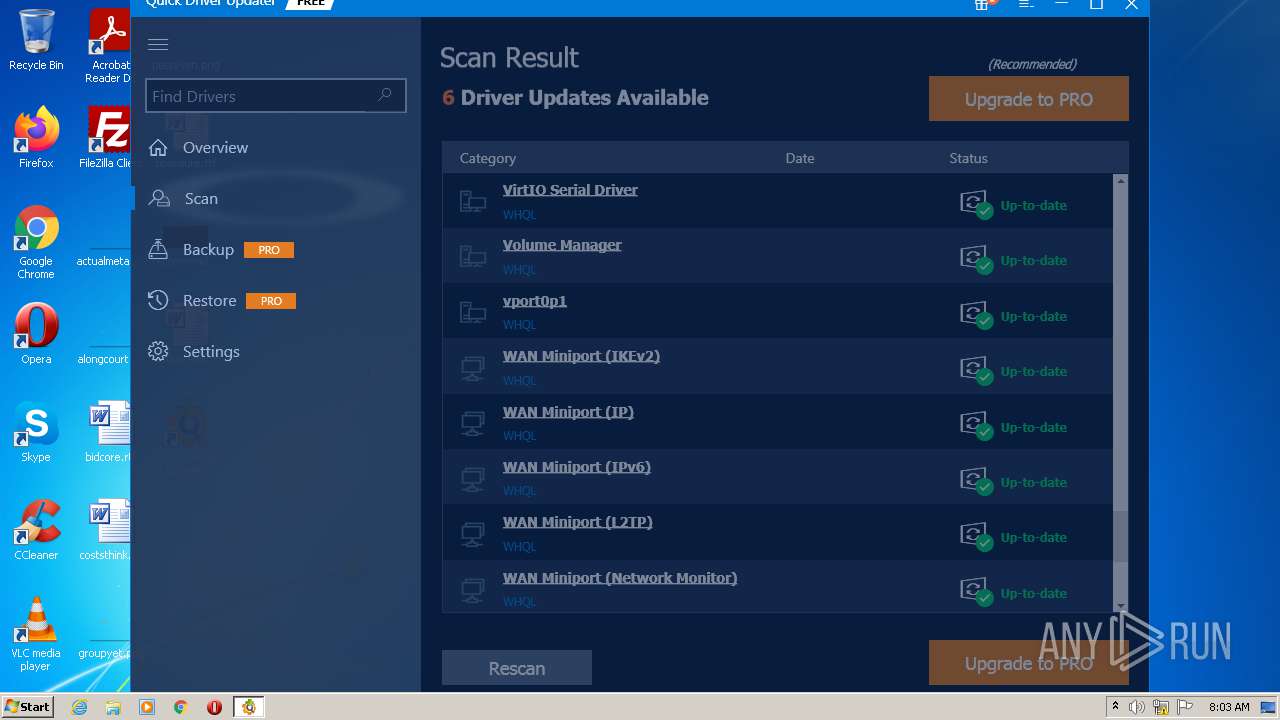
Task: Open the Overview section
Action: [x=215, y=147]
